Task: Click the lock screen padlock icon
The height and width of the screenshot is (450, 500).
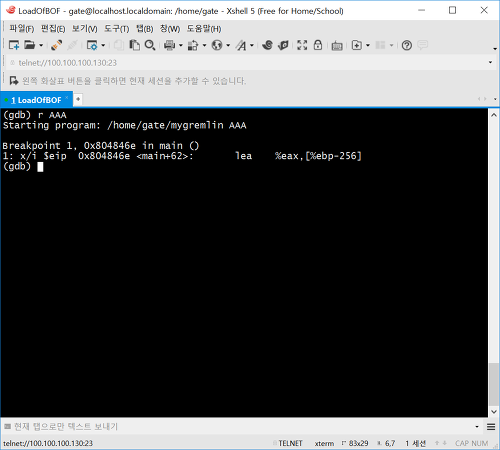Action: coord(318,45)
